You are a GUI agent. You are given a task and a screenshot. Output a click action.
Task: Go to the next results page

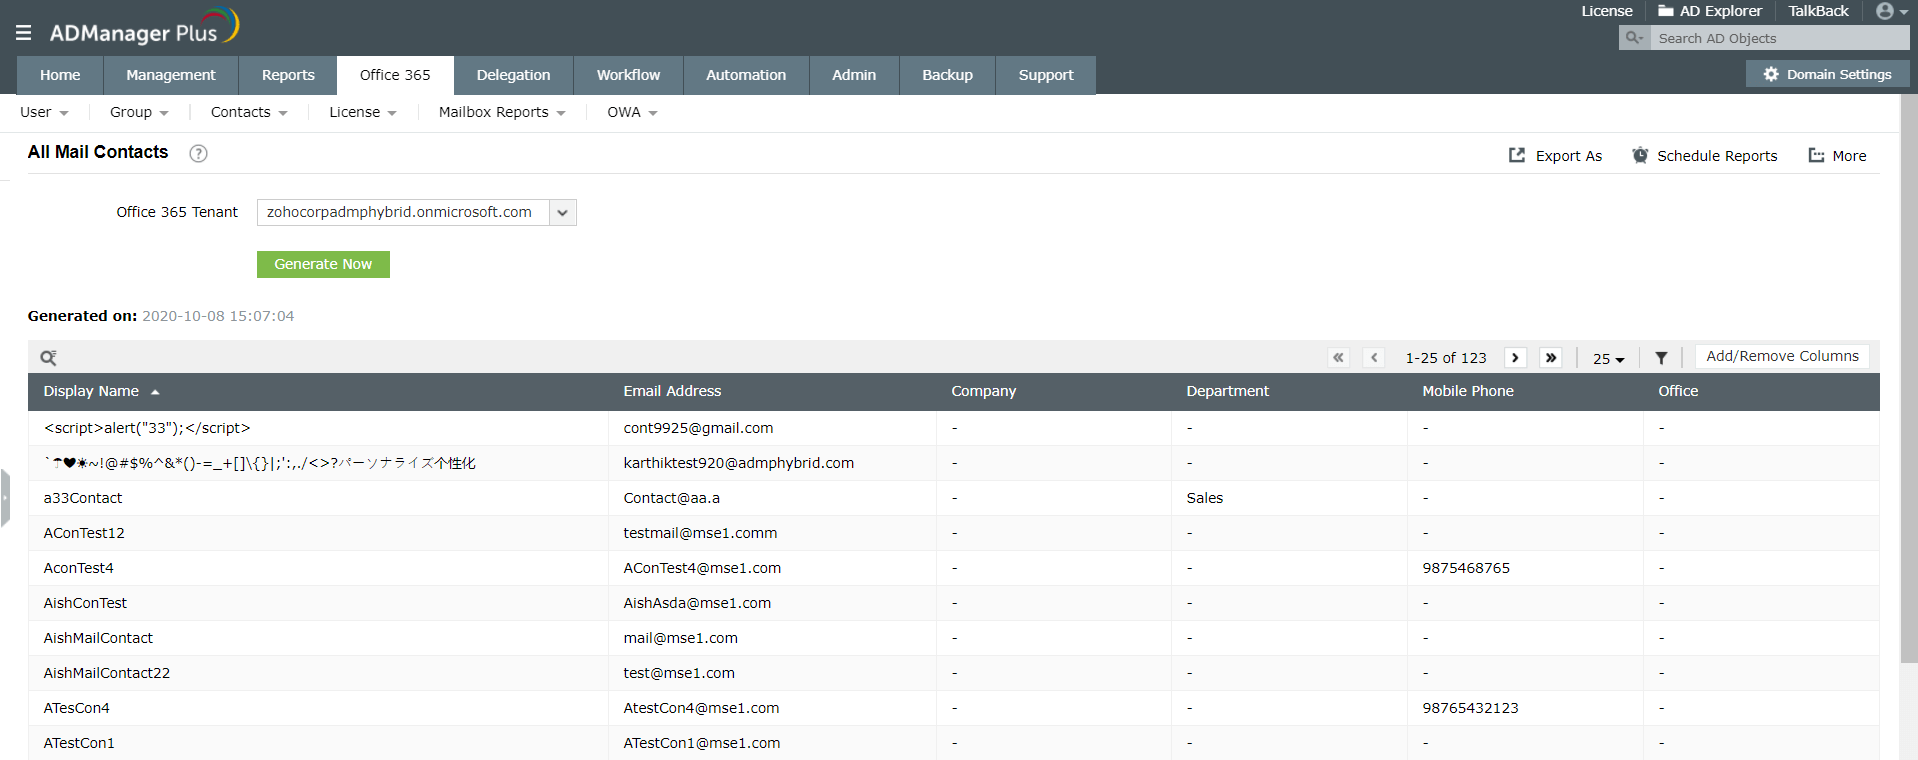pos(1515,358)
